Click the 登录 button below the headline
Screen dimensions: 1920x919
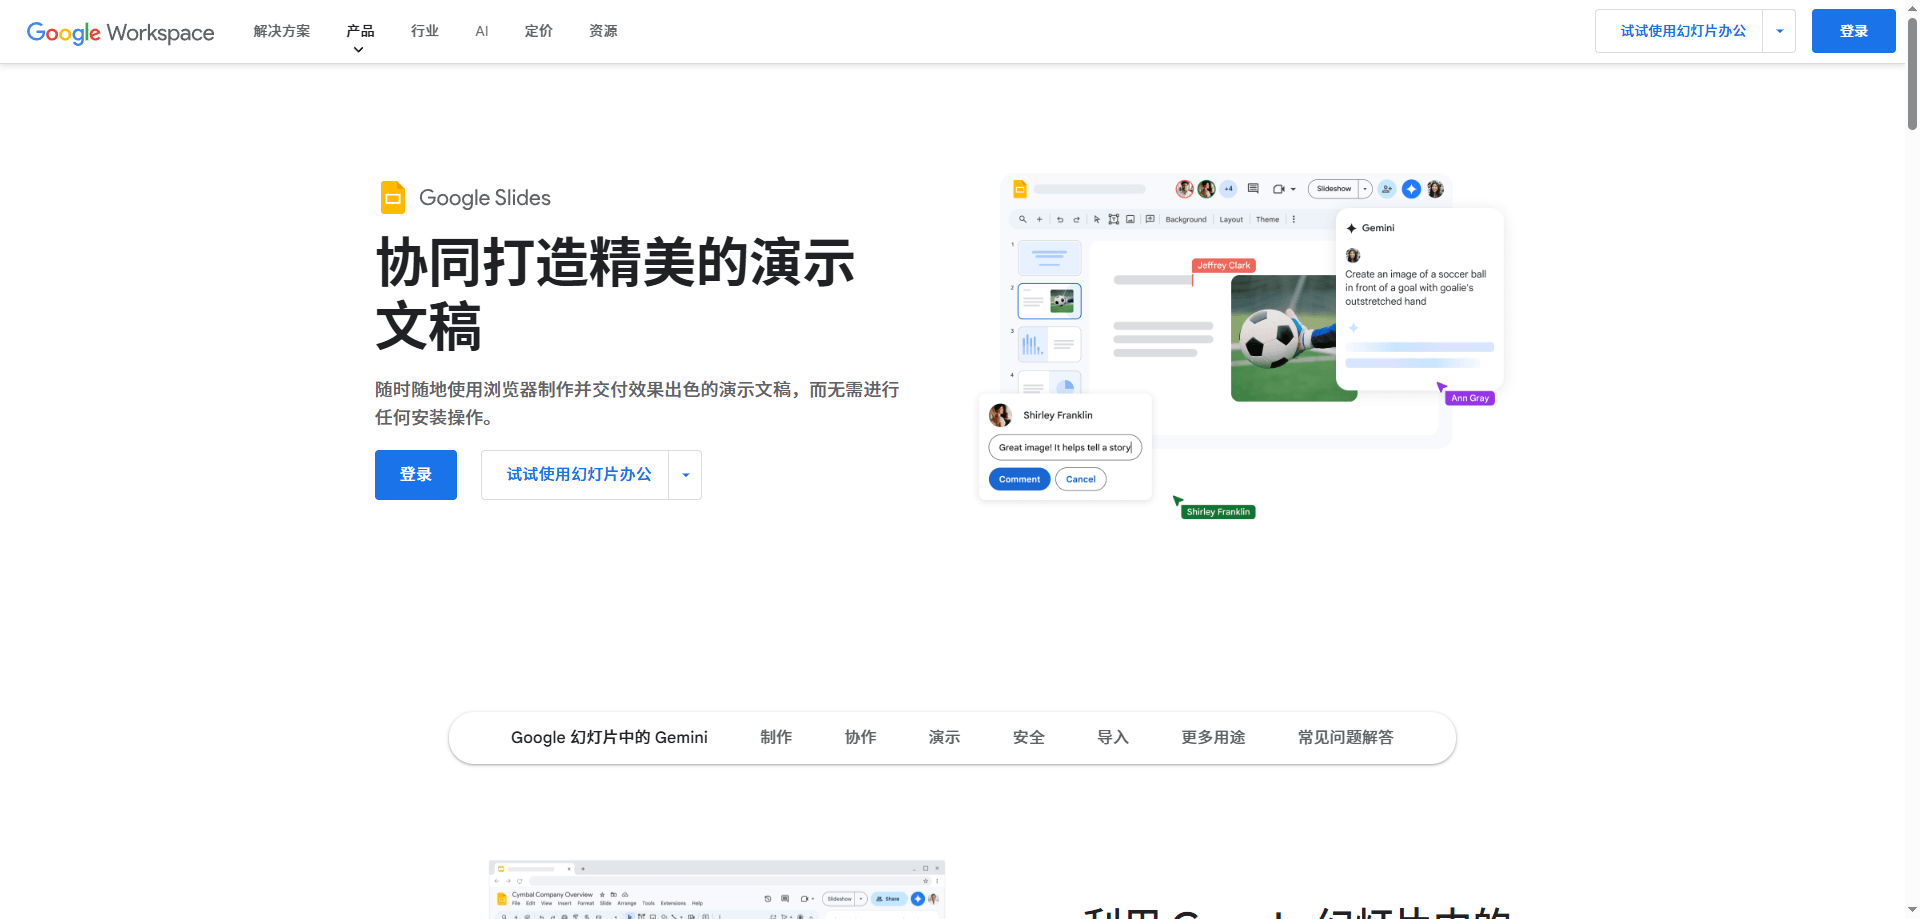click(x=416, y=475)
